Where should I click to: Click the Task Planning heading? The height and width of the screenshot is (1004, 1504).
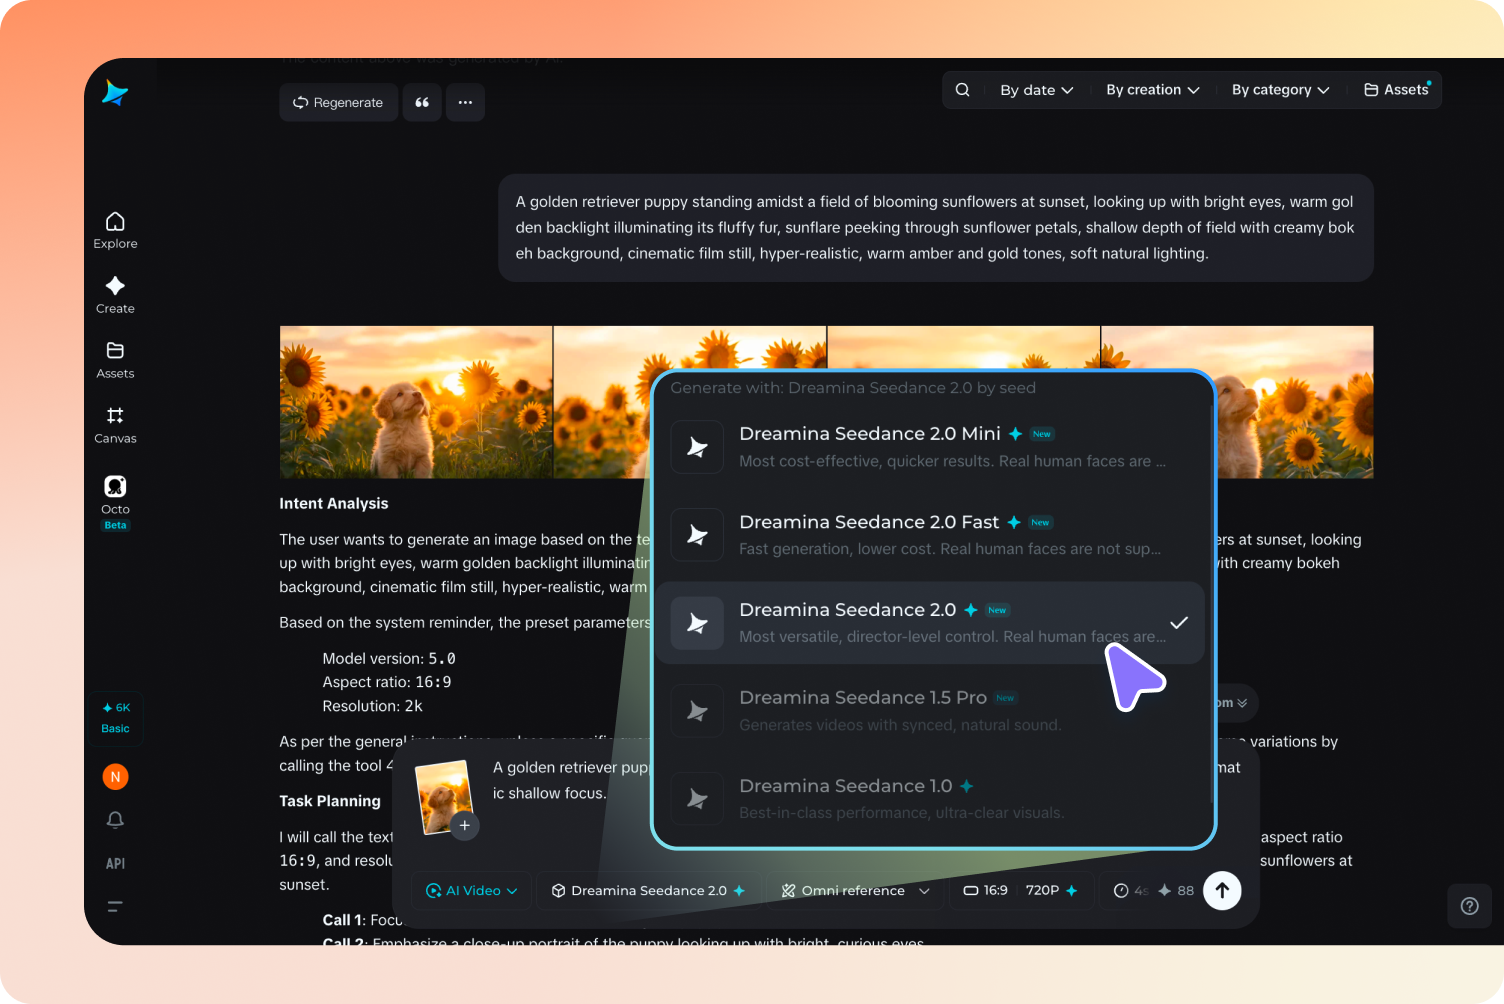pos(330,801)
